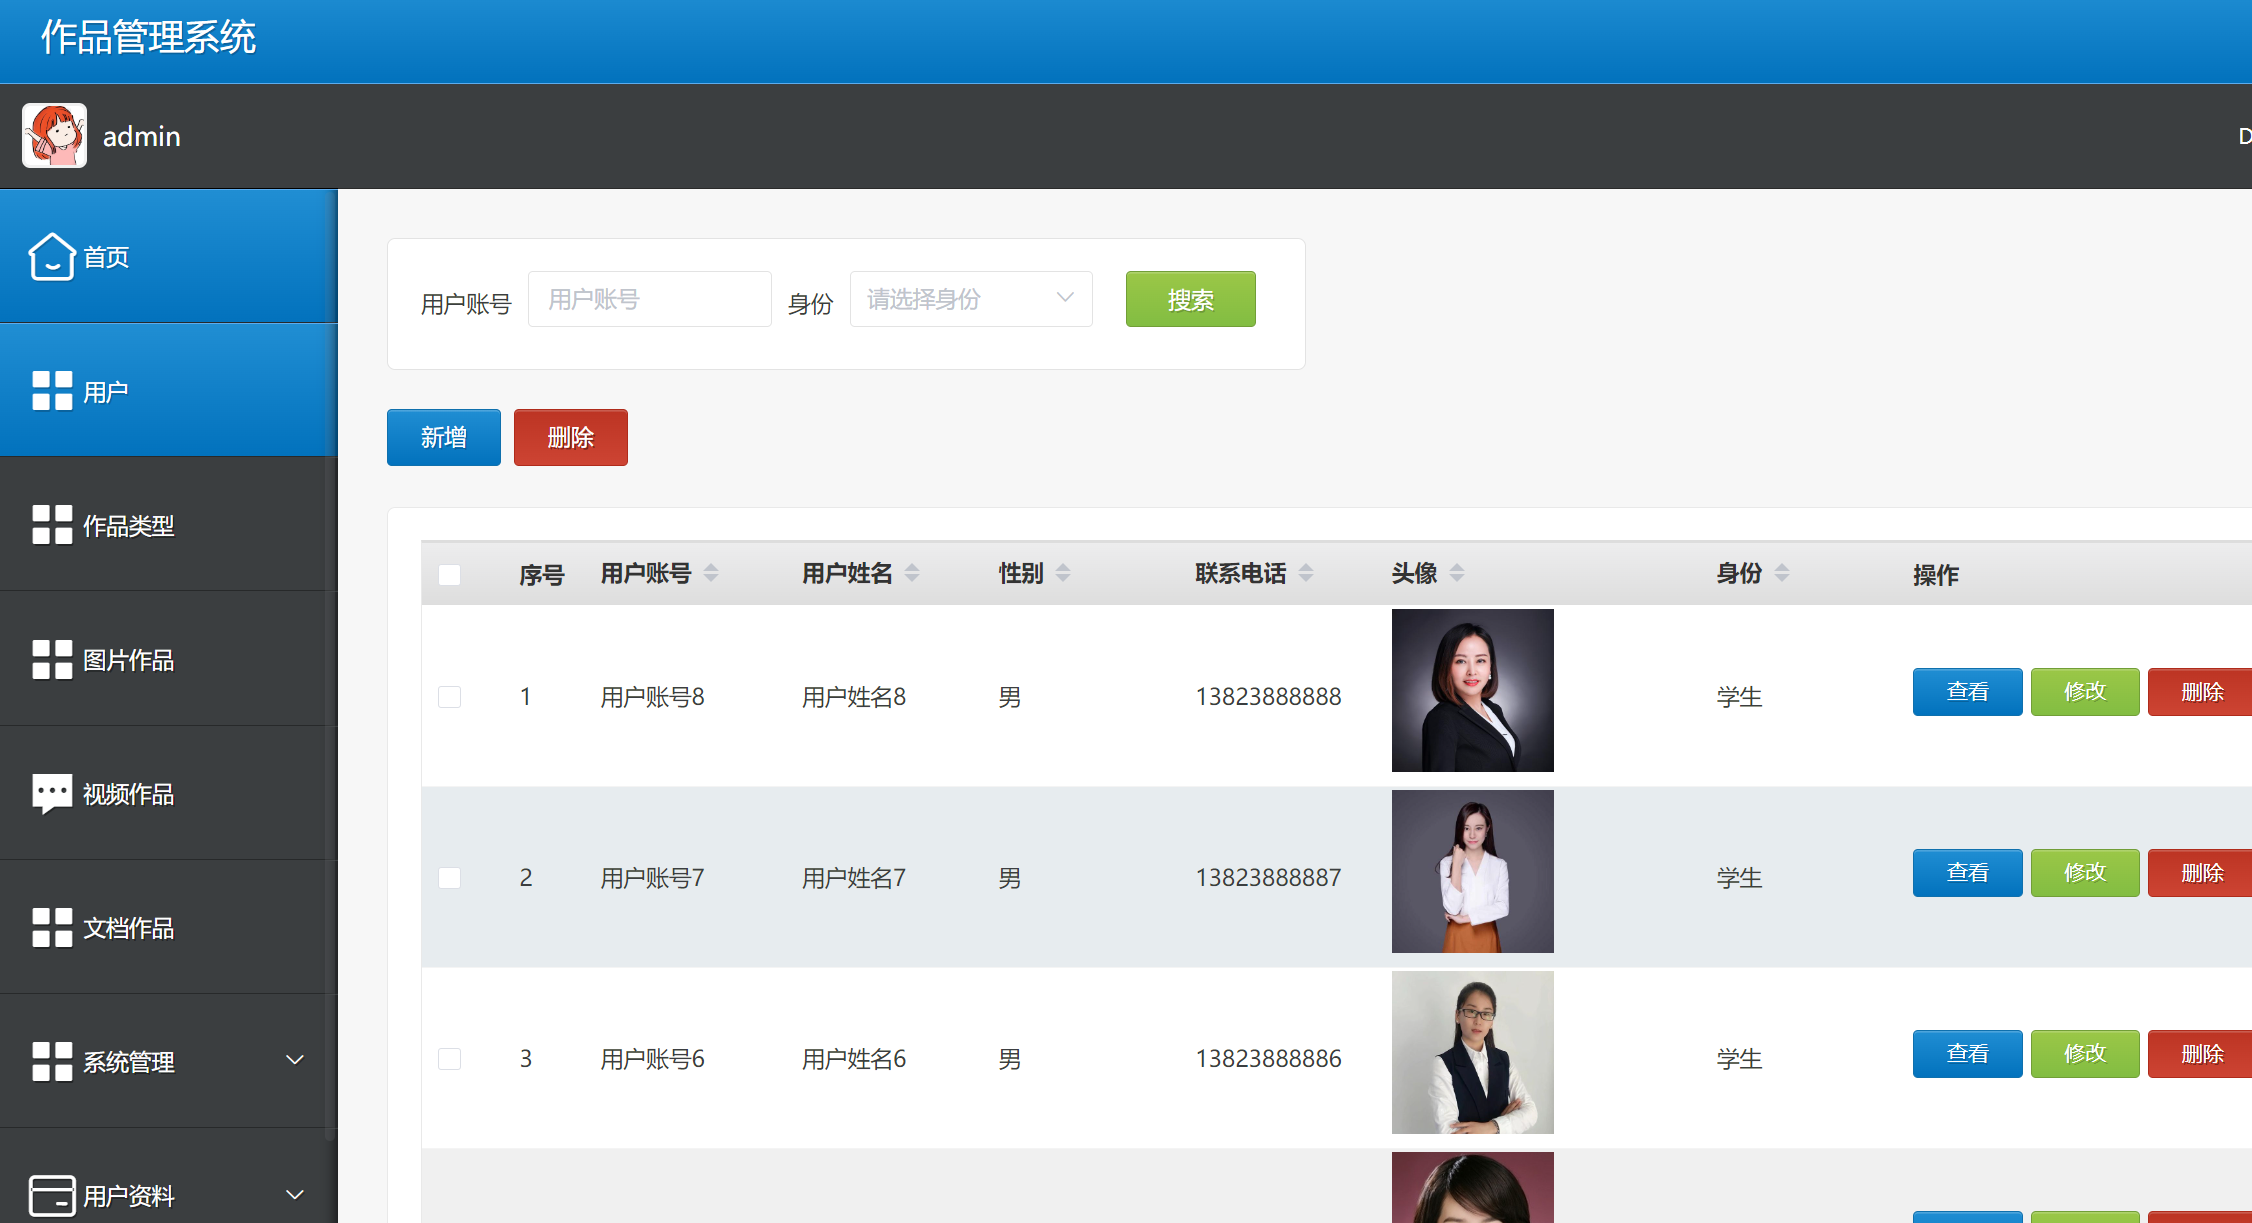
Task: Expand the 系统管理 menu chevron
Action: point(295,1060)
